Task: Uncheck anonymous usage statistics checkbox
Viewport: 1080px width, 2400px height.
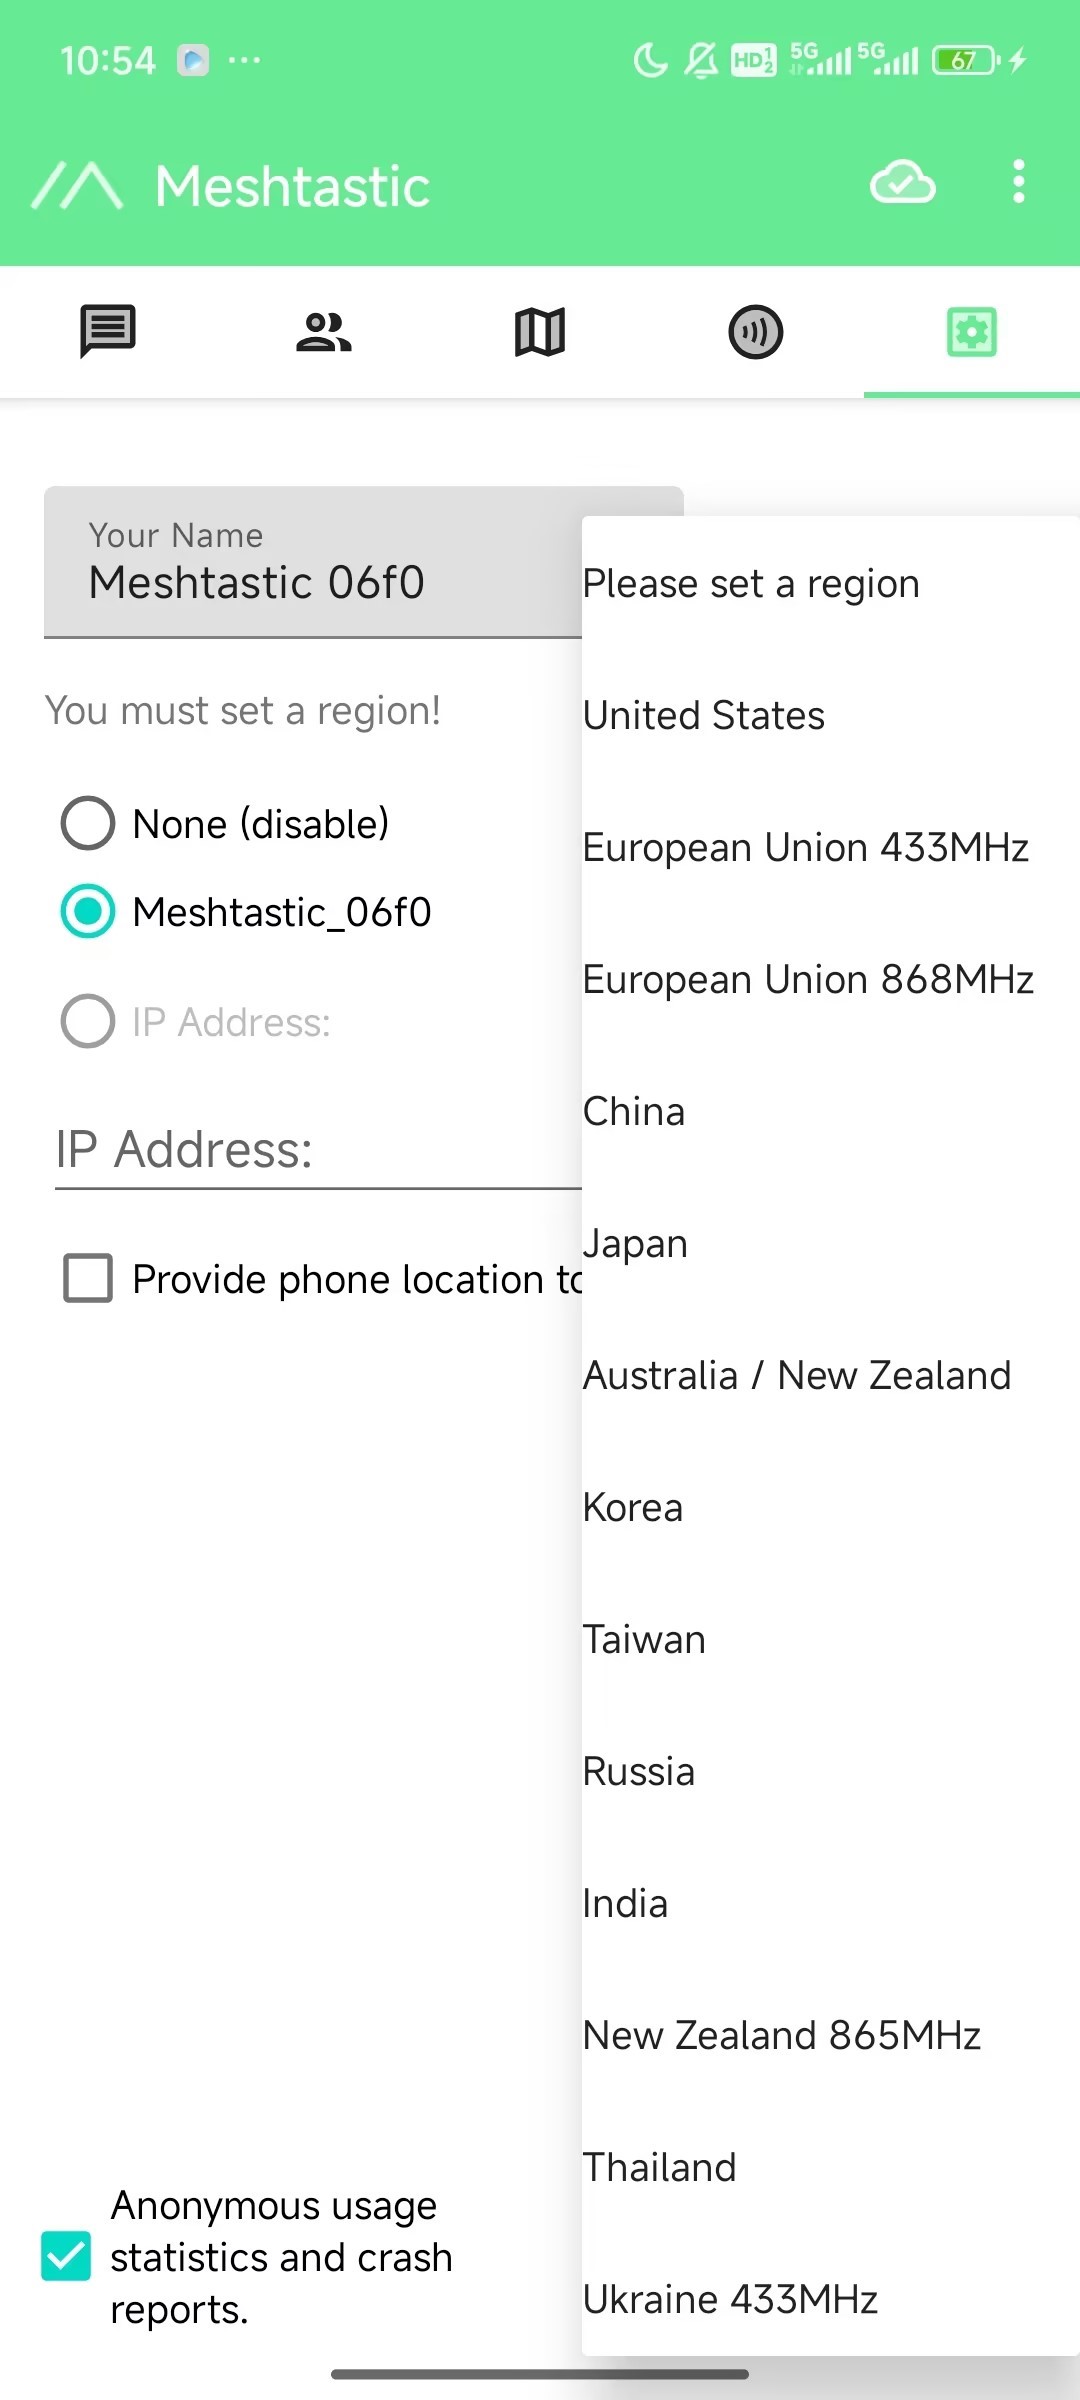Action: click(66, 2256)
